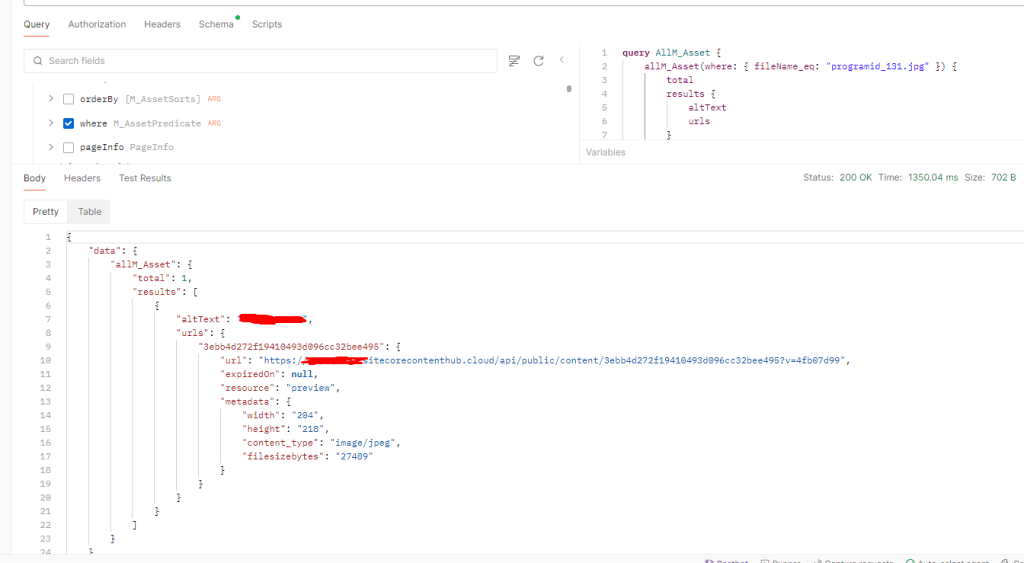Image resolution: width=1024 pixels, height=563 pixels.
Task: Enable the pageInfo checkbox
Action: point(69,148)
